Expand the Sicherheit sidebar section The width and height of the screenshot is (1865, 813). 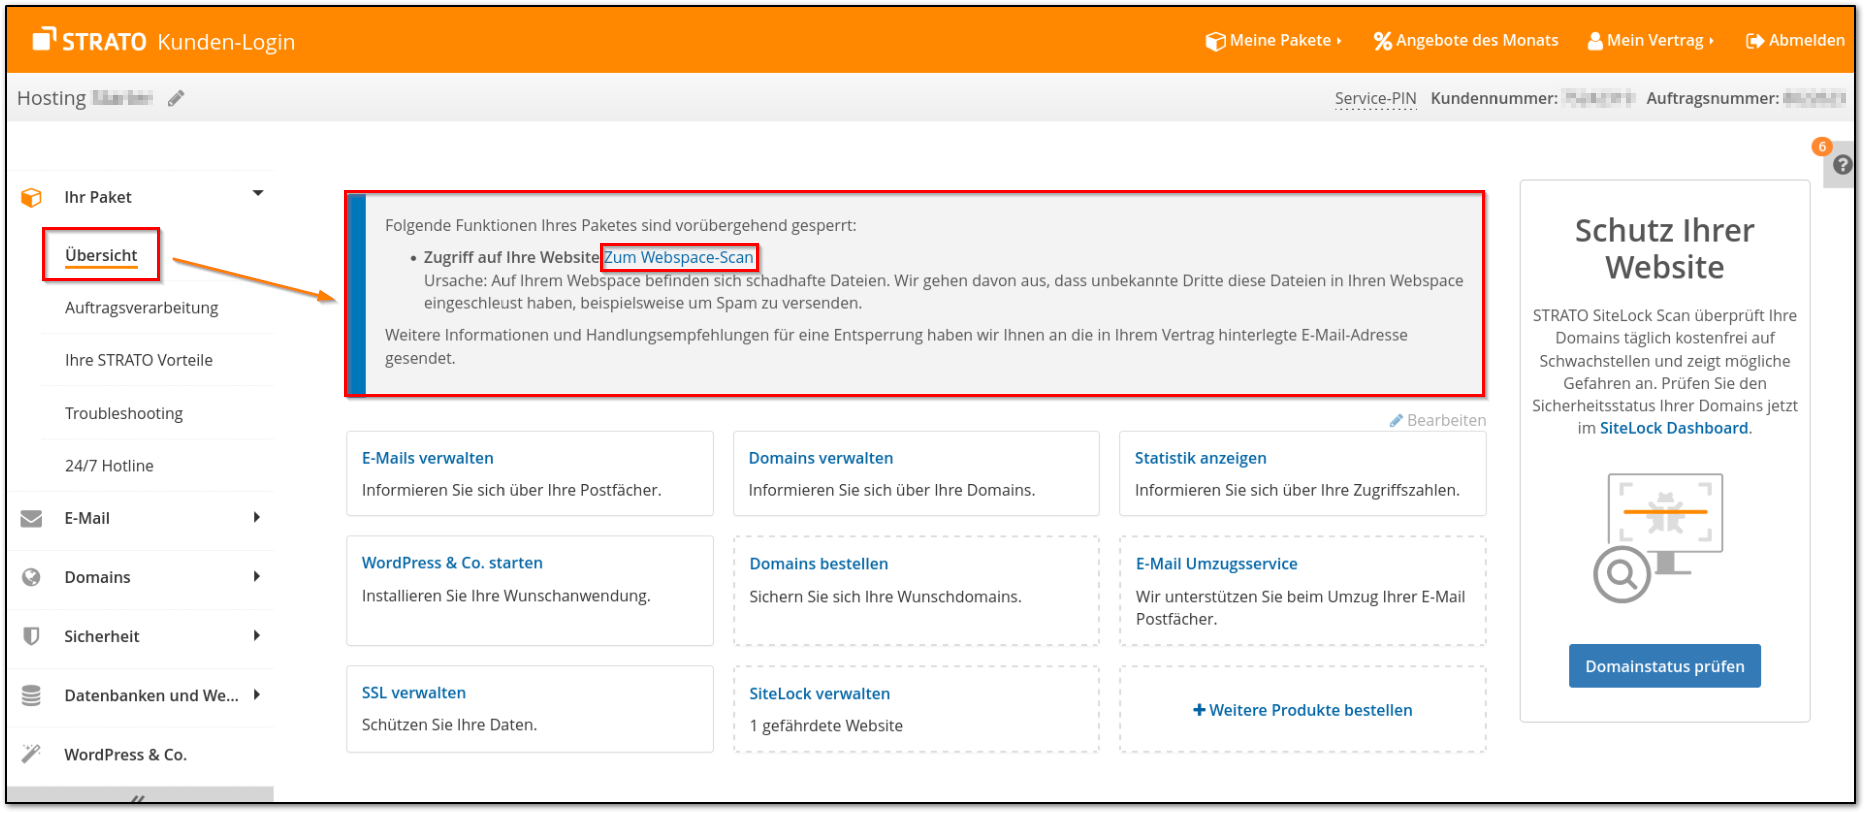(257, 635)
